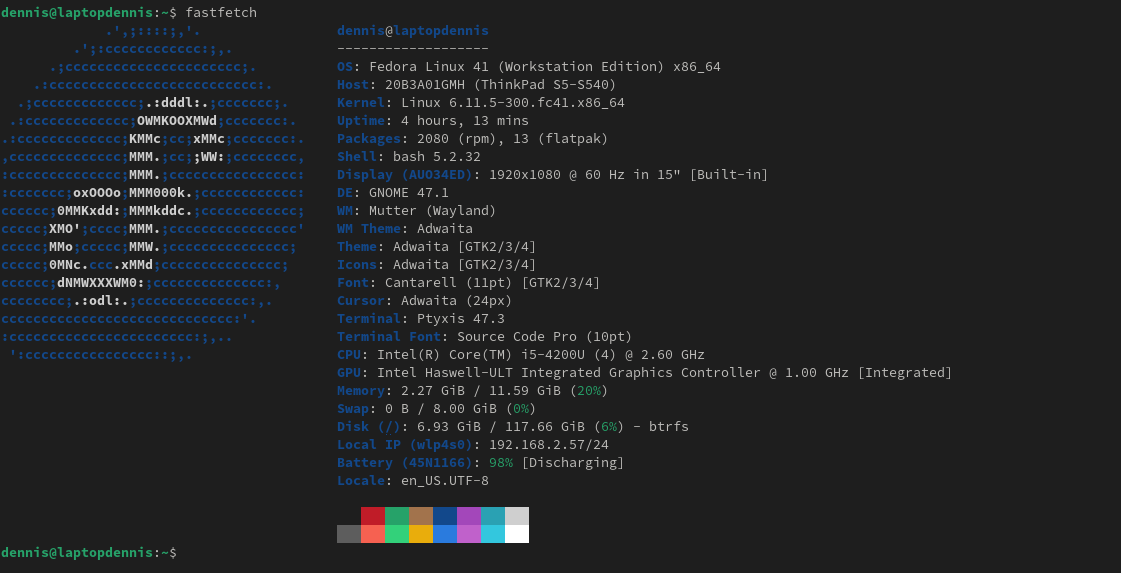Image resolution: width=1121 pixels, height=573 pixels.
Task: Pick the brown color block
Action: pos(421,516)
